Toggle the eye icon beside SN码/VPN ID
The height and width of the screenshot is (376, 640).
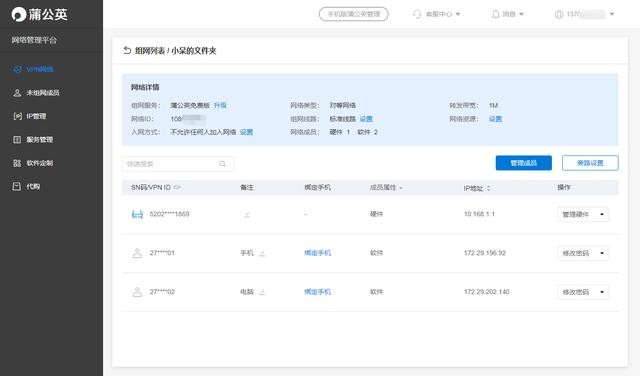(177, 187)
